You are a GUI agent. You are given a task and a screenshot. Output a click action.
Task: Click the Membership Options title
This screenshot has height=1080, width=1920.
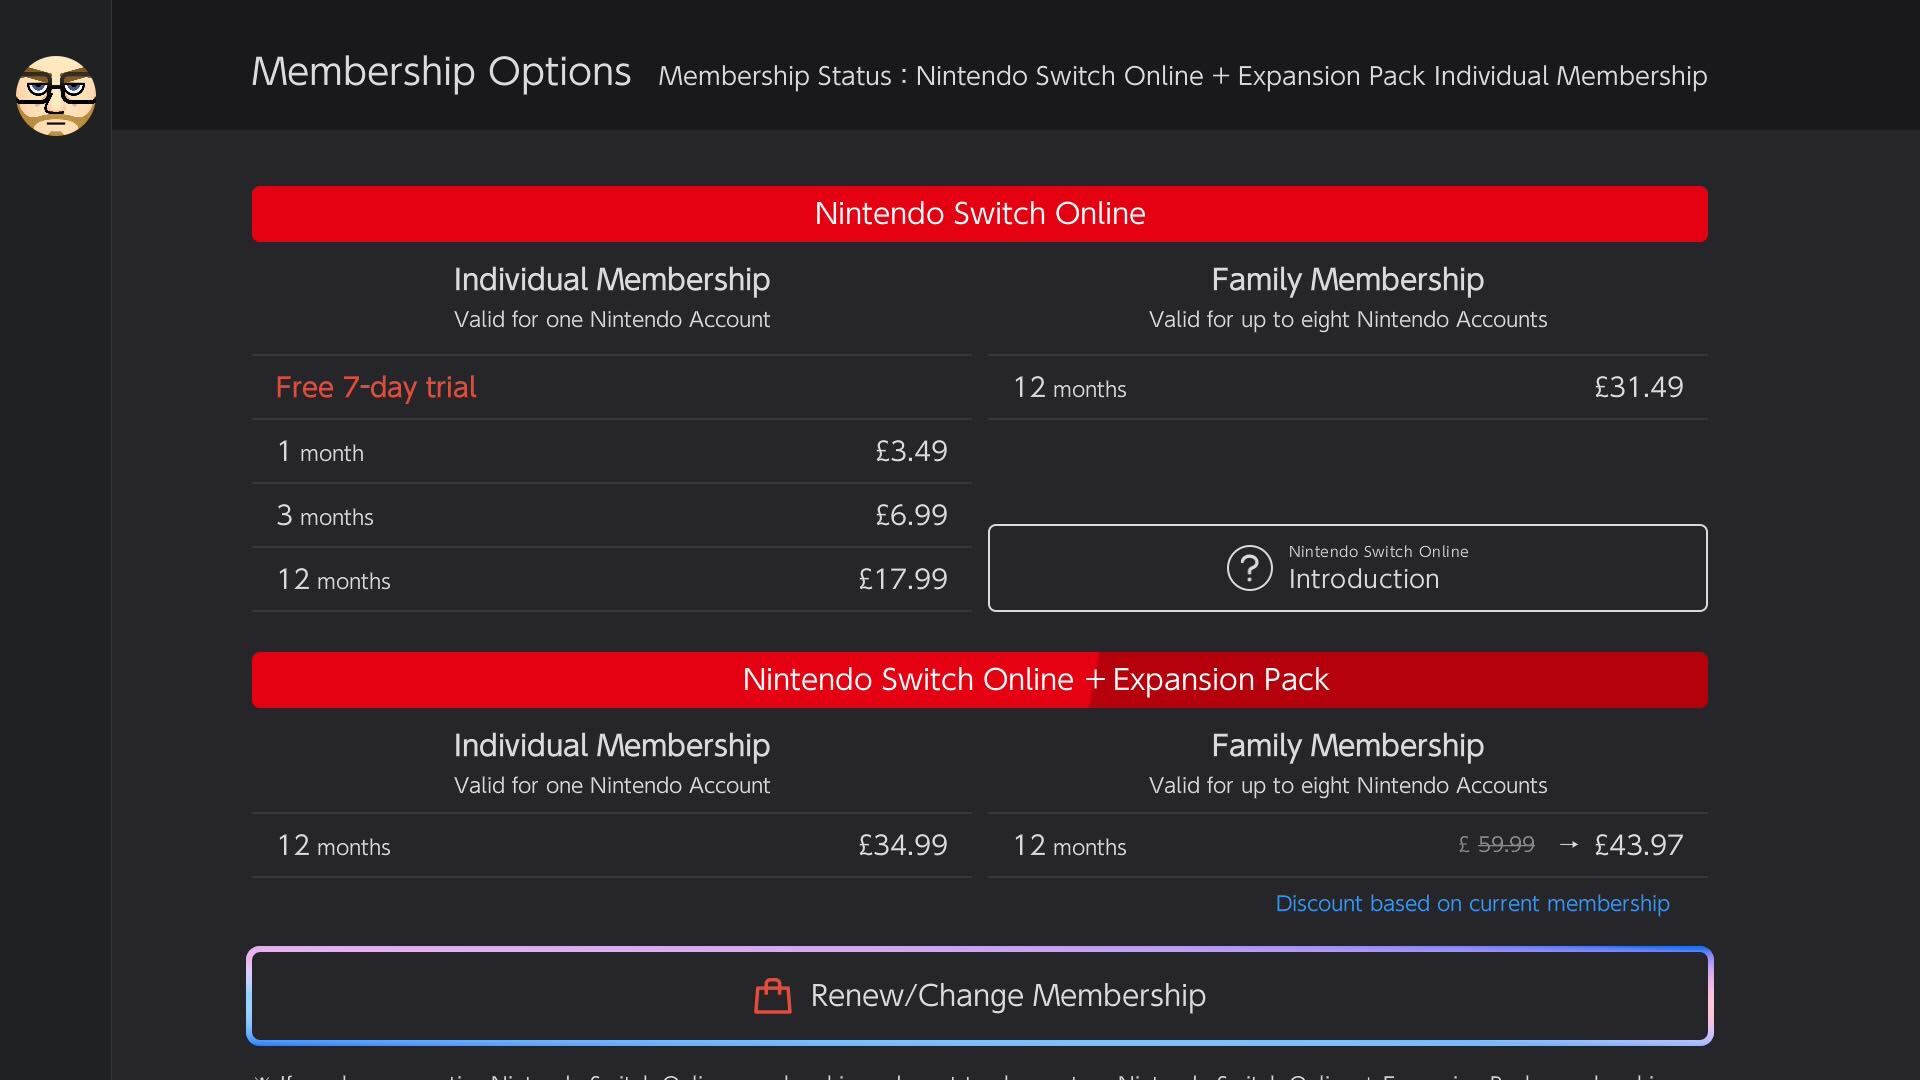[440, 70]
